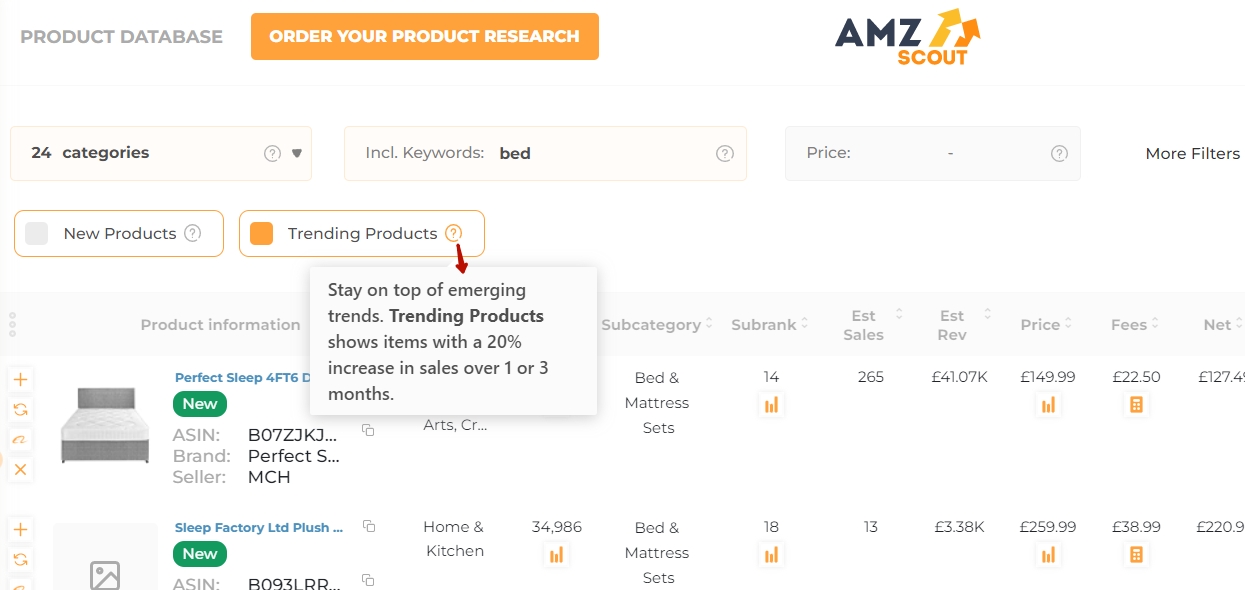Click help icon next to Trending Products
Image resolution: width=1245 pixels, height=590 pixels.
point(455,233)
